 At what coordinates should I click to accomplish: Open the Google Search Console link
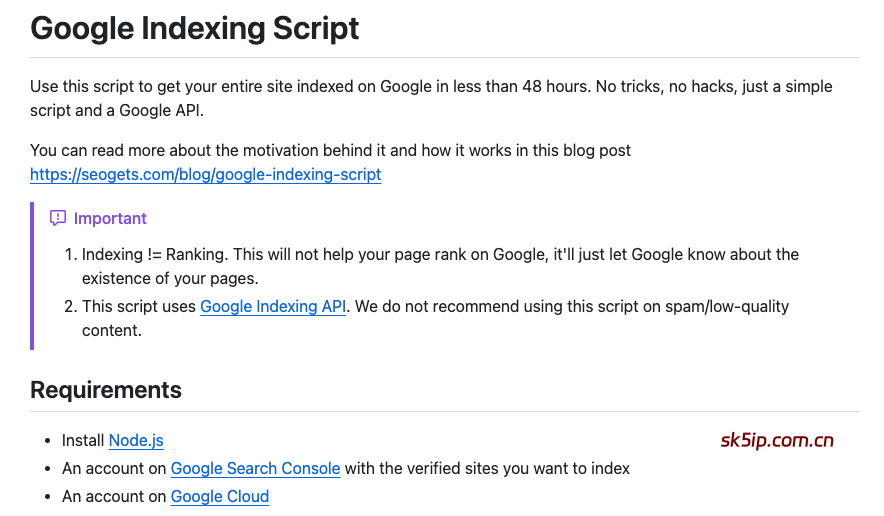(255, 468)
